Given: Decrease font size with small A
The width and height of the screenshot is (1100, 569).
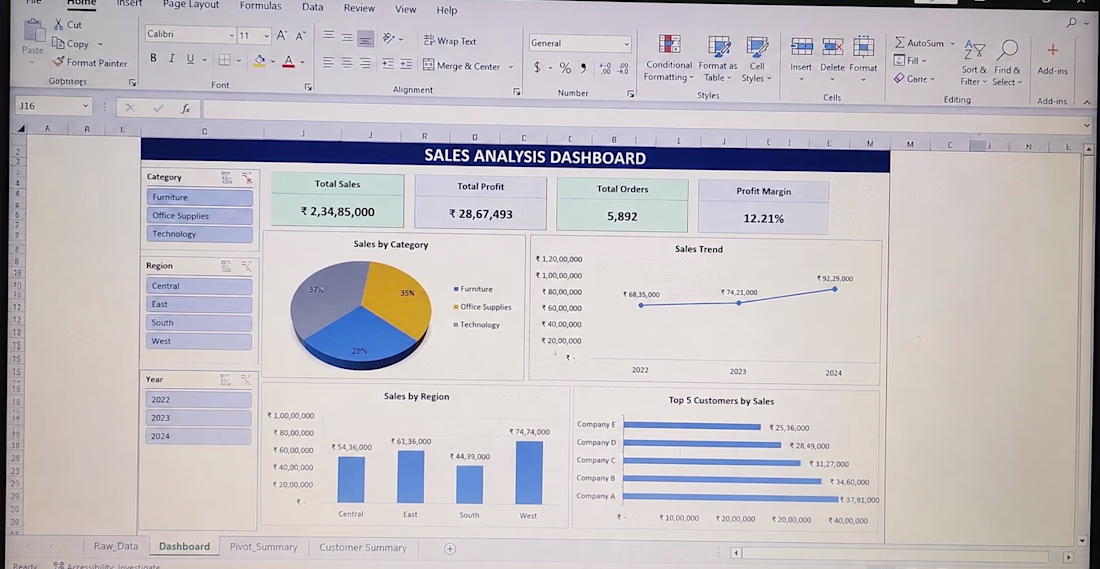Looking at the screenshot, I should [x=300, y=36].
